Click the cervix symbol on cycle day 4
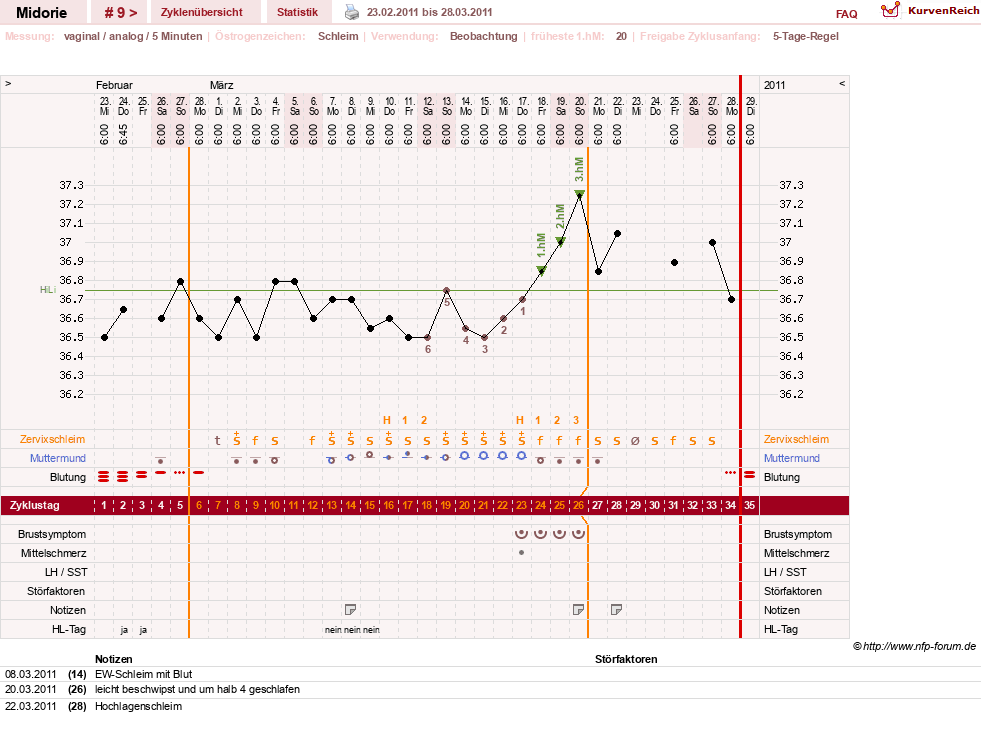Screen dimensions: 981x738 pyautogui.click(x=161, y=460)
